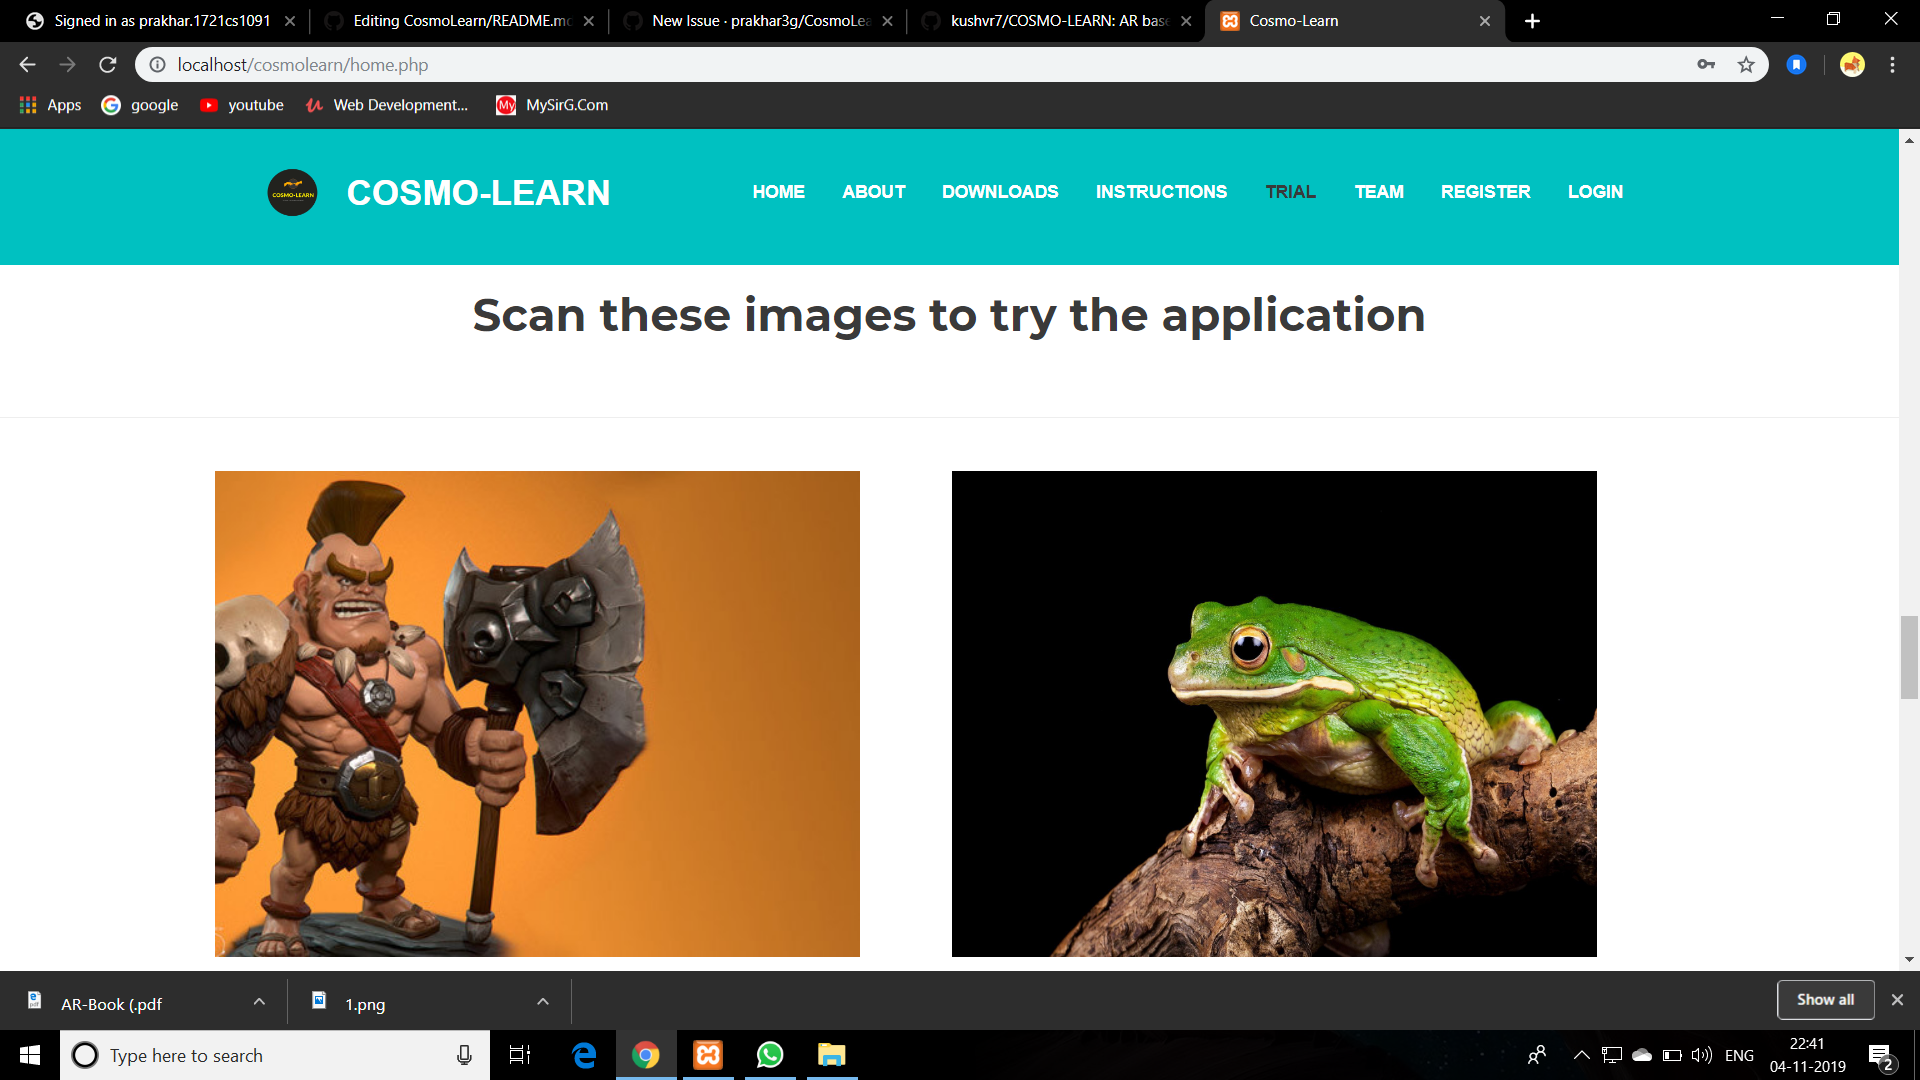Select DOWNLOADS in the navigation menu
The image size is (1920, 1080).
point(1000,191)
